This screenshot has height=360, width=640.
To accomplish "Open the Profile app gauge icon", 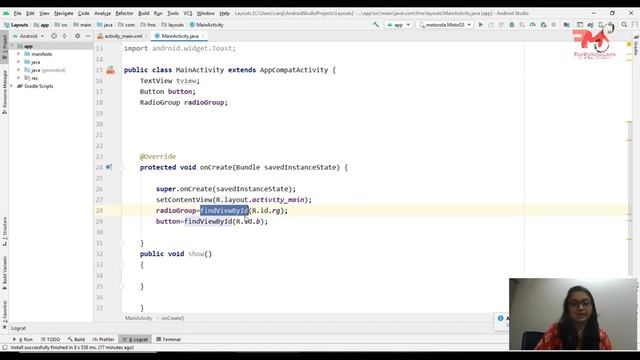I will coord(533,25).
